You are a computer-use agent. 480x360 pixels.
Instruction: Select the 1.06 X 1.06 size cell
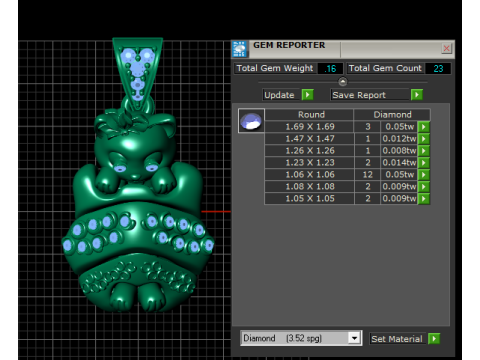(x=310, y=175)
